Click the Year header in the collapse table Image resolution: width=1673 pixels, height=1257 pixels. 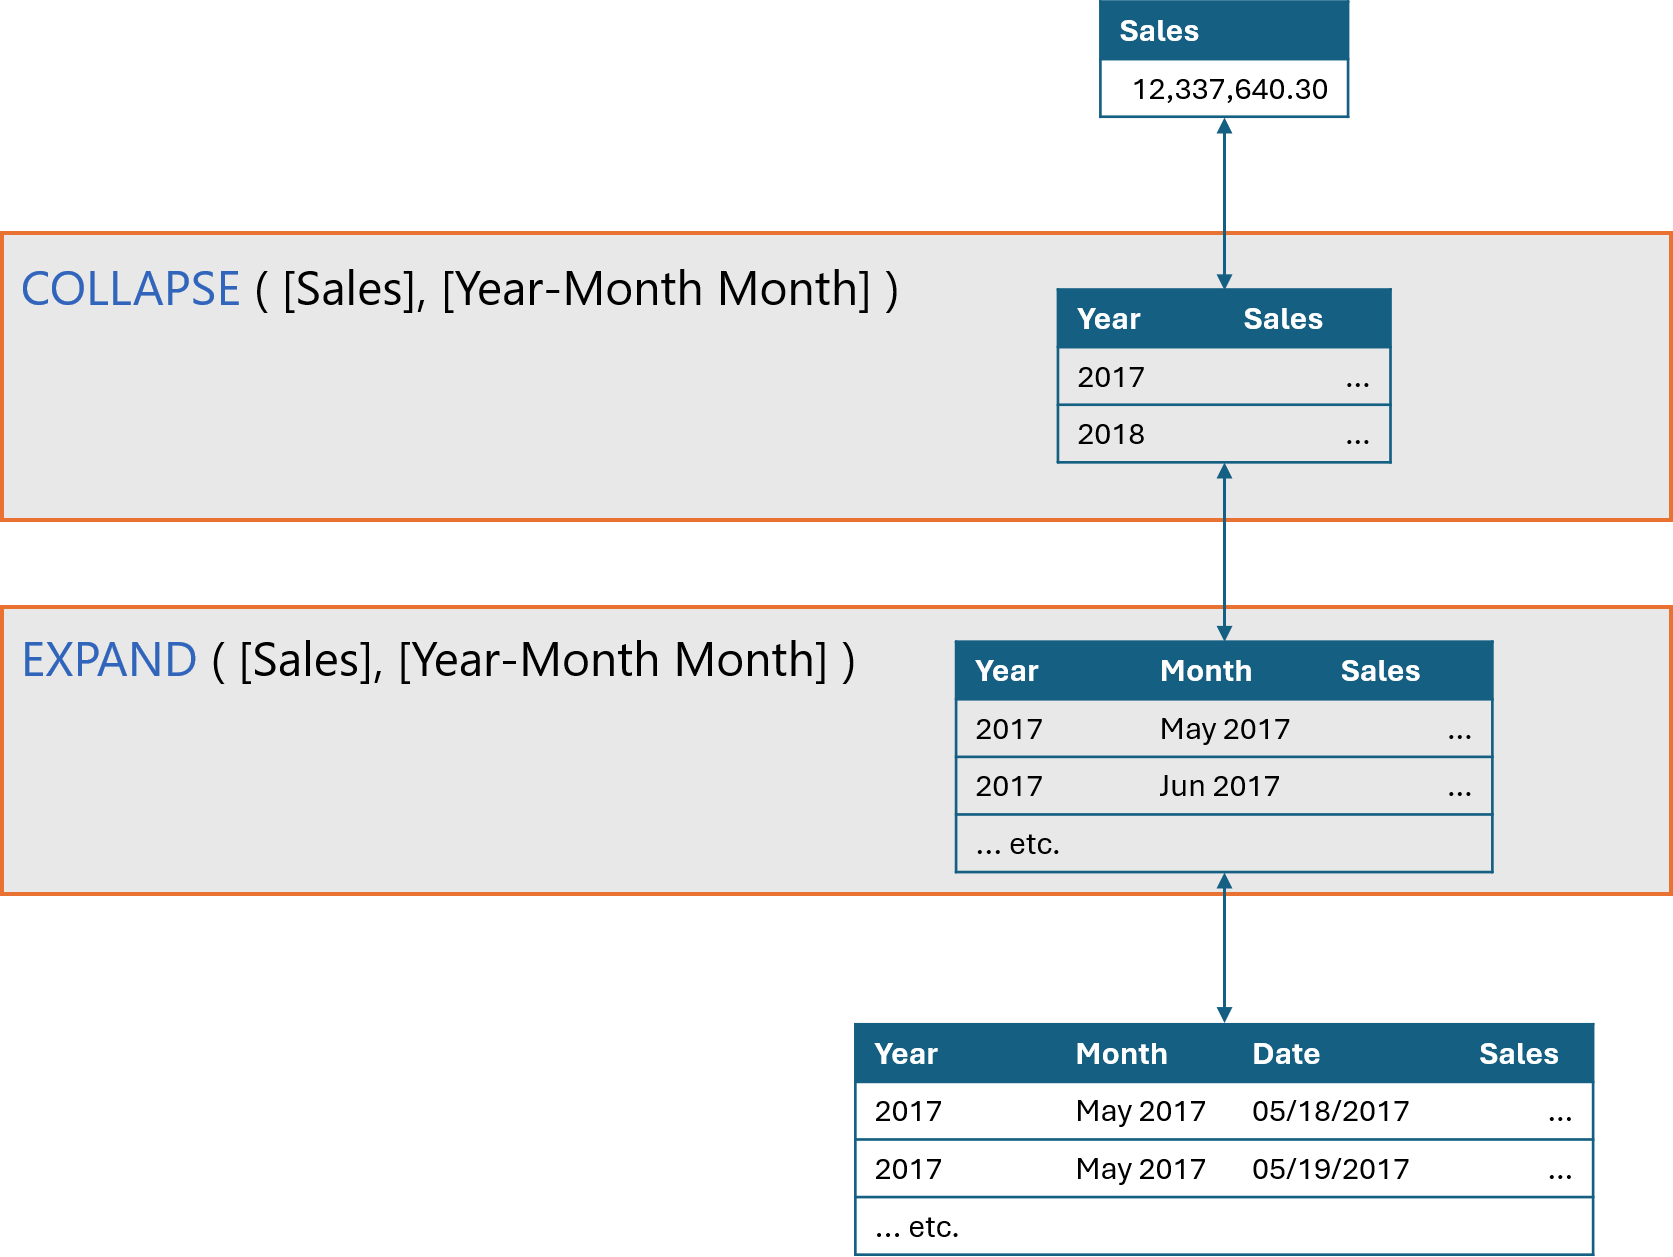(x=1108, y=319)
